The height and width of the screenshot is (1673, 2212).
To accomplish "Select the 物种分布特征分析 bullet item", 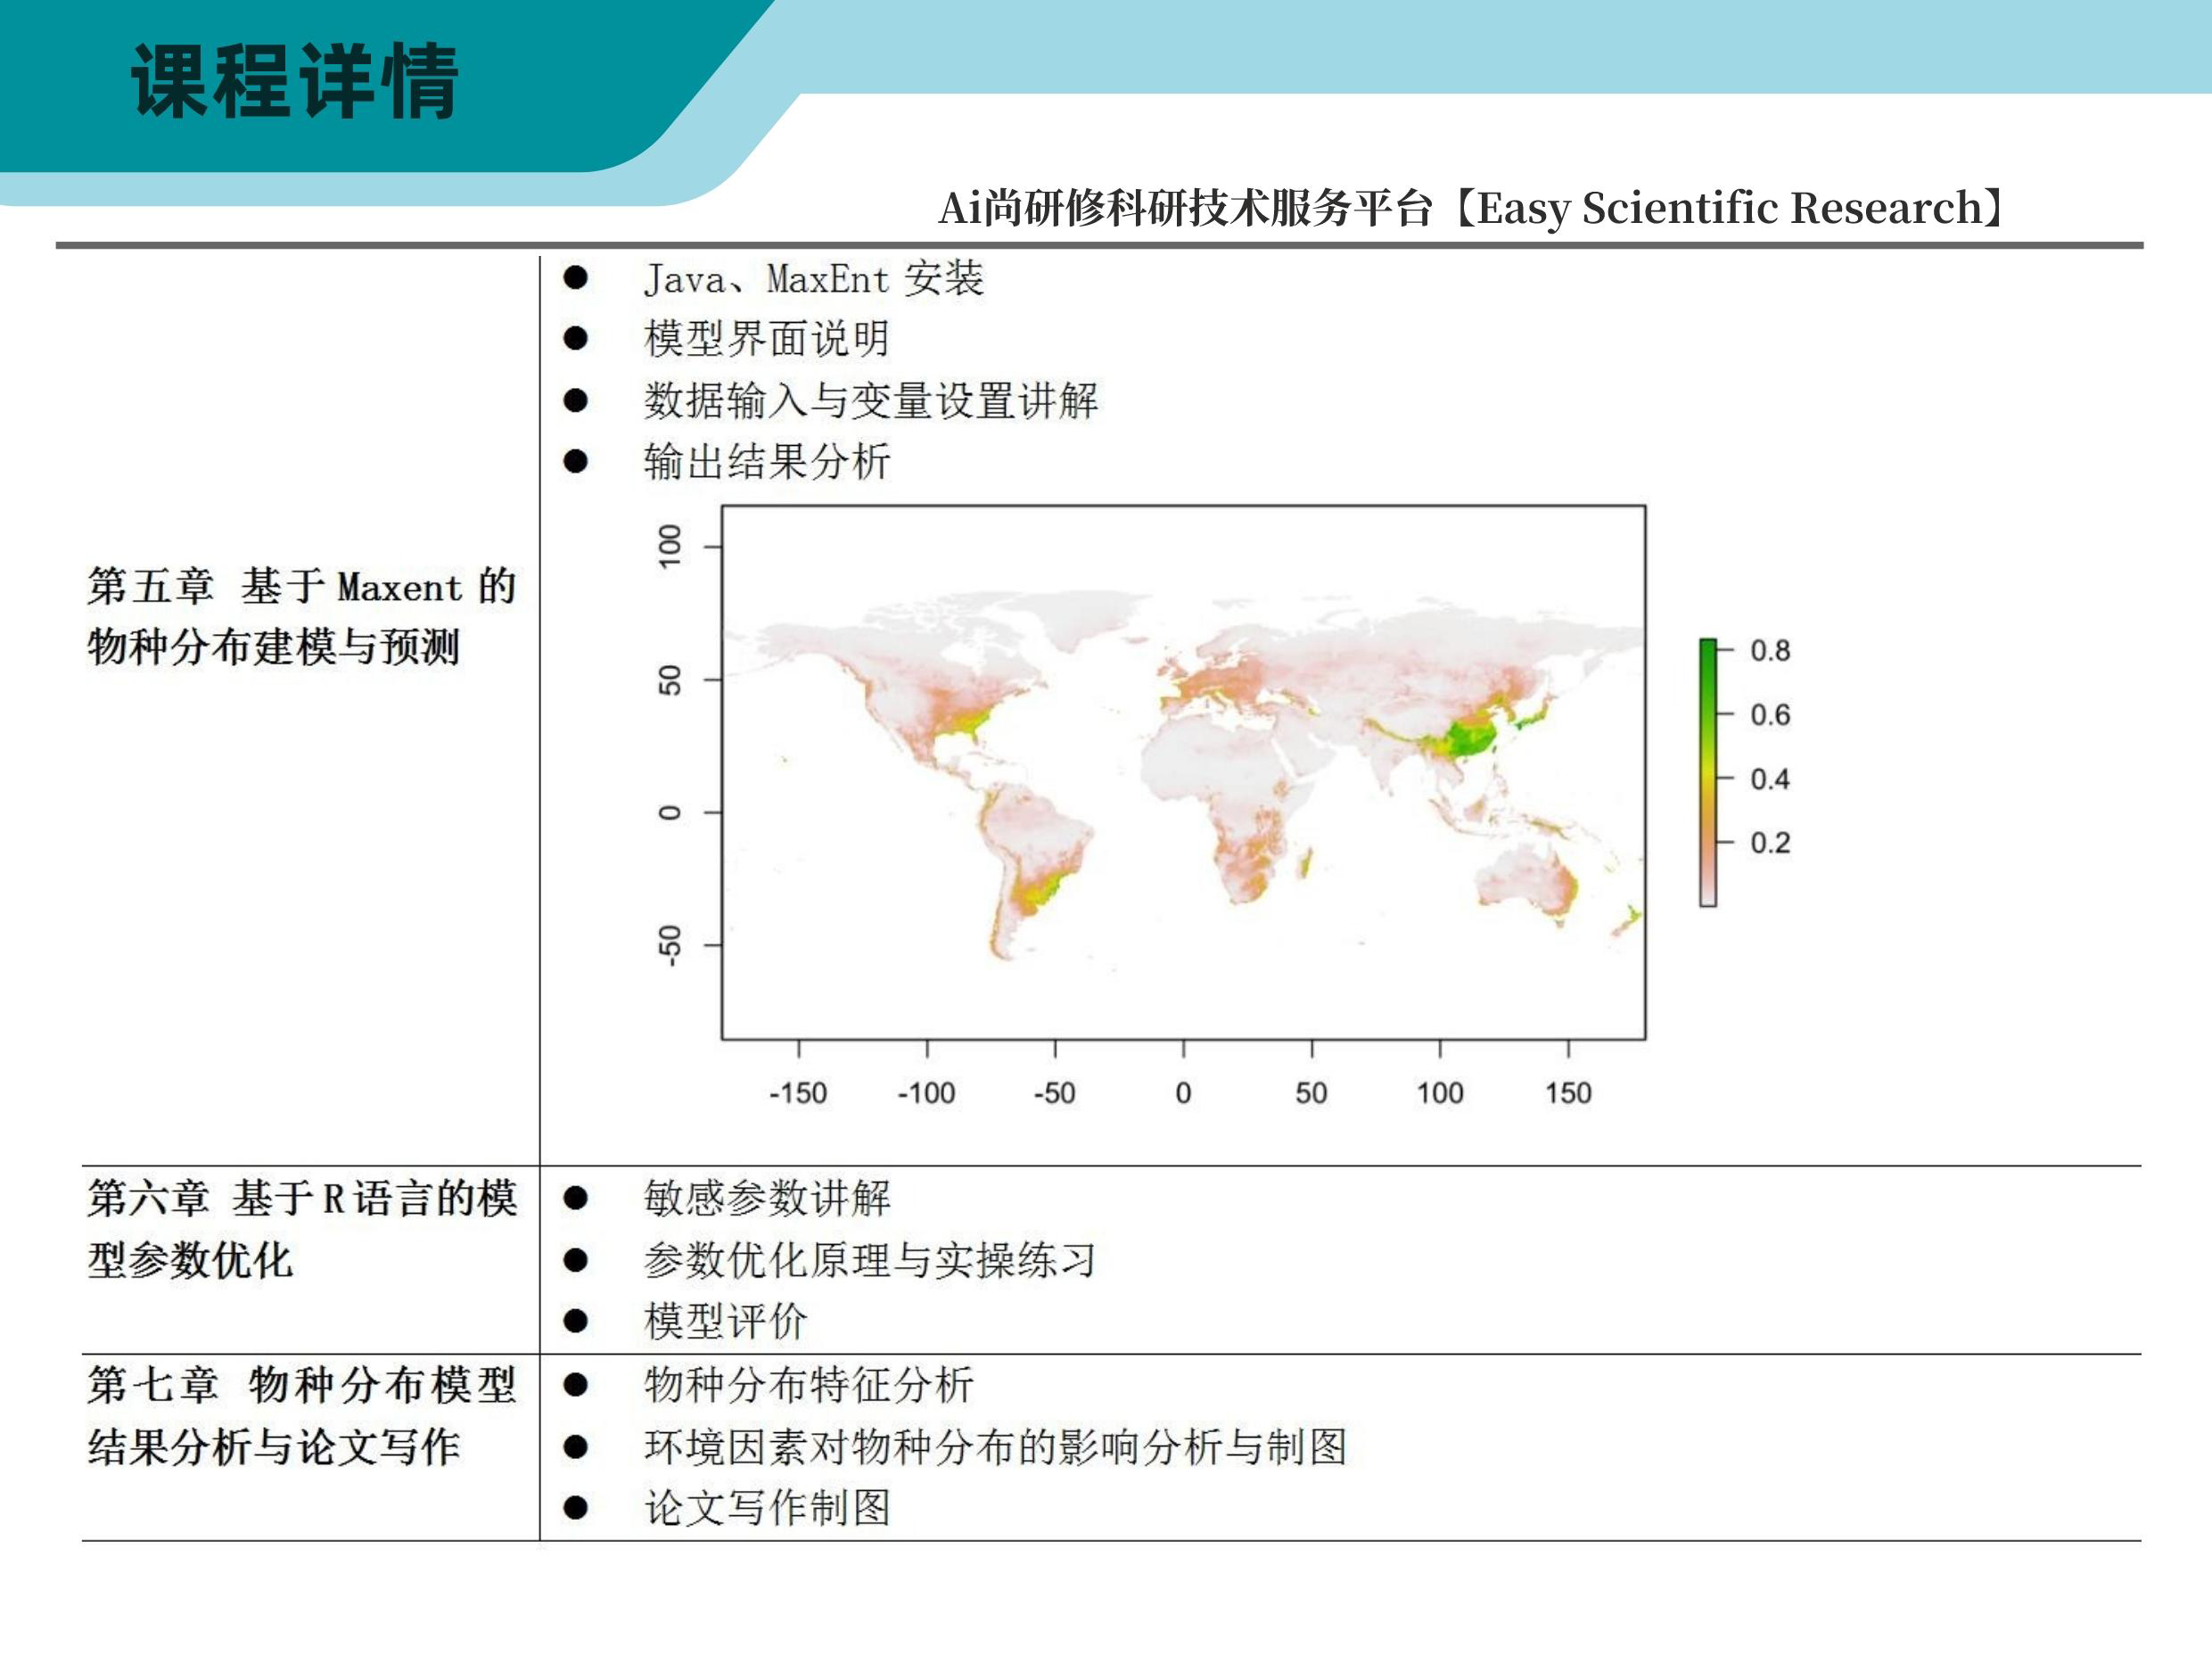I will (x=808, y=1385).
